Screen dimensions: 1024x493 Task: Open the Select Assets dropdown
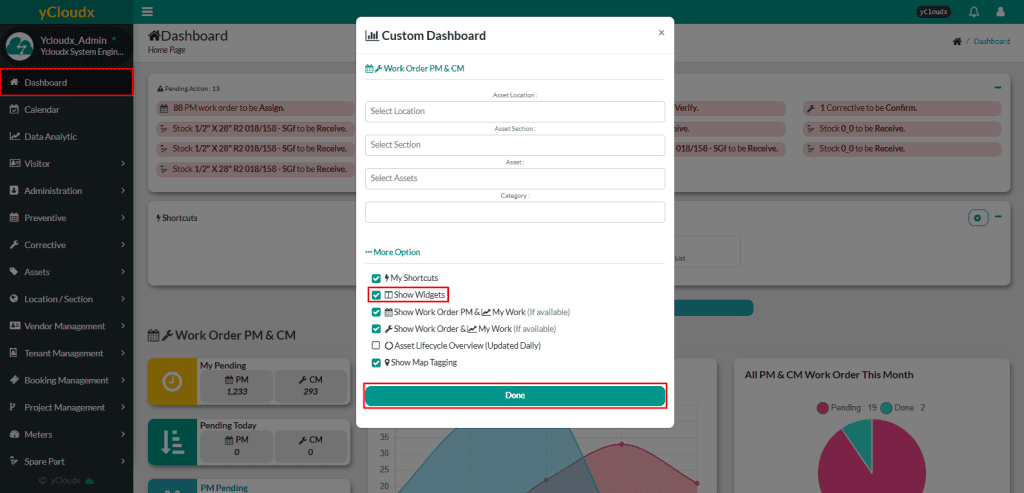tap(514, 178)
